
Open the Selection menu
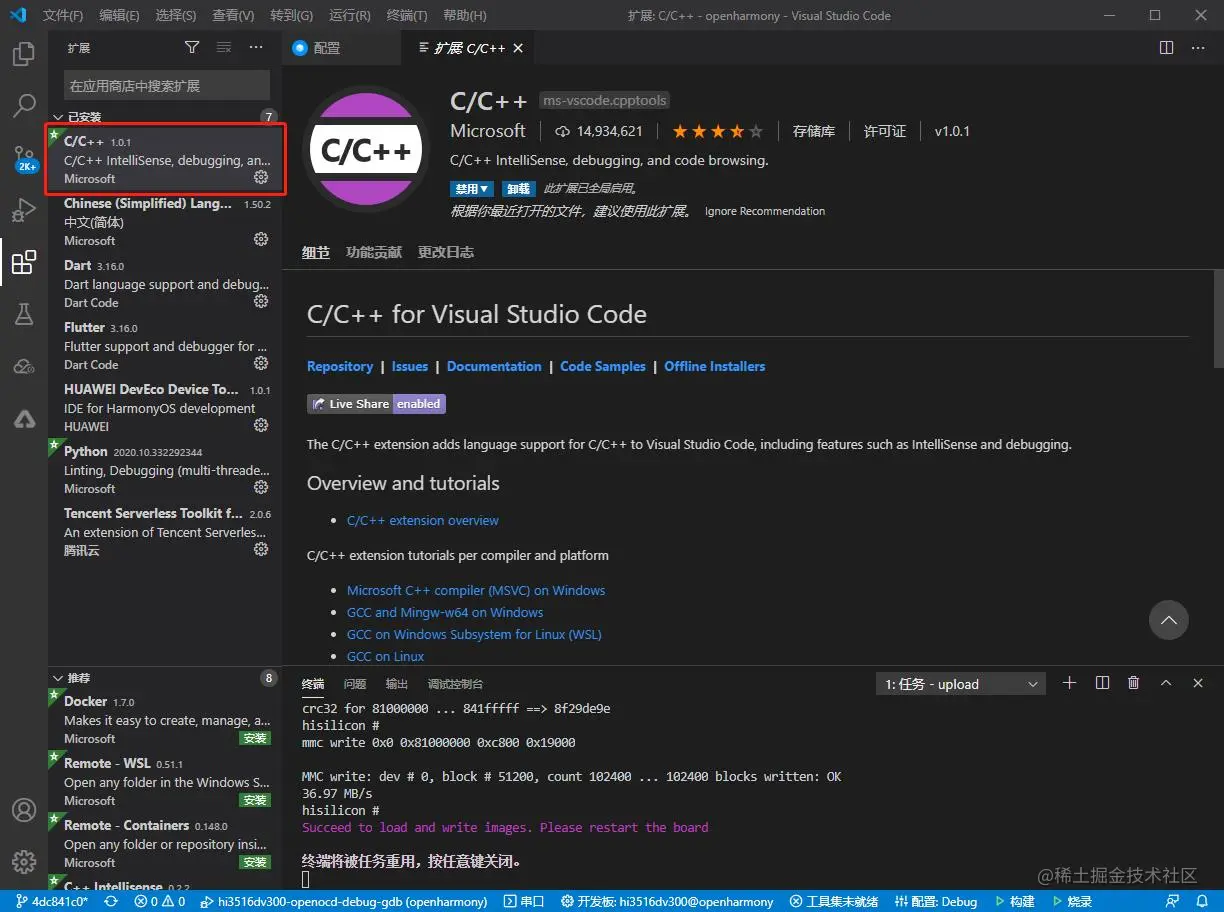176,15
